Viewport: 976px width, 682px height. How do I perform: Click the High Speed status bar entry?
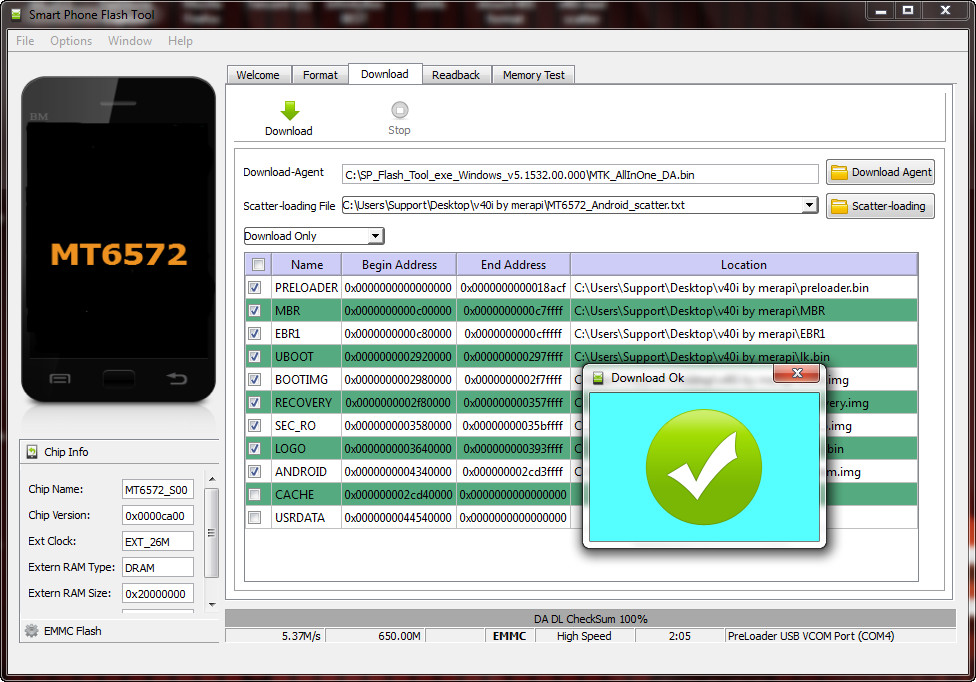[x=584, y=636]
